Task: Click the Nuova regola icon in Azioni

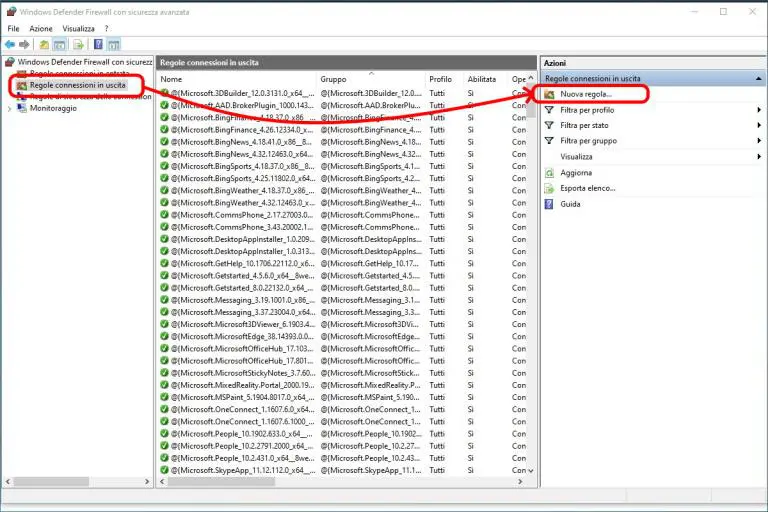Action: click(549, 94)
